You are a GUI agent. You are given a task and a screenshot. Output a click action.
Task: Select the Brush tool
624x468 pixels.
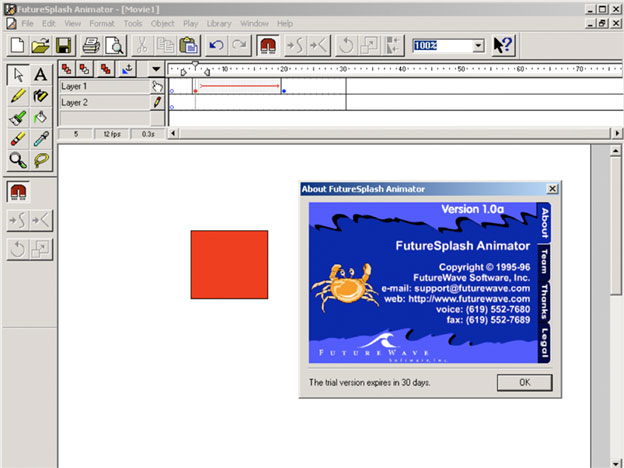point(18,117)
